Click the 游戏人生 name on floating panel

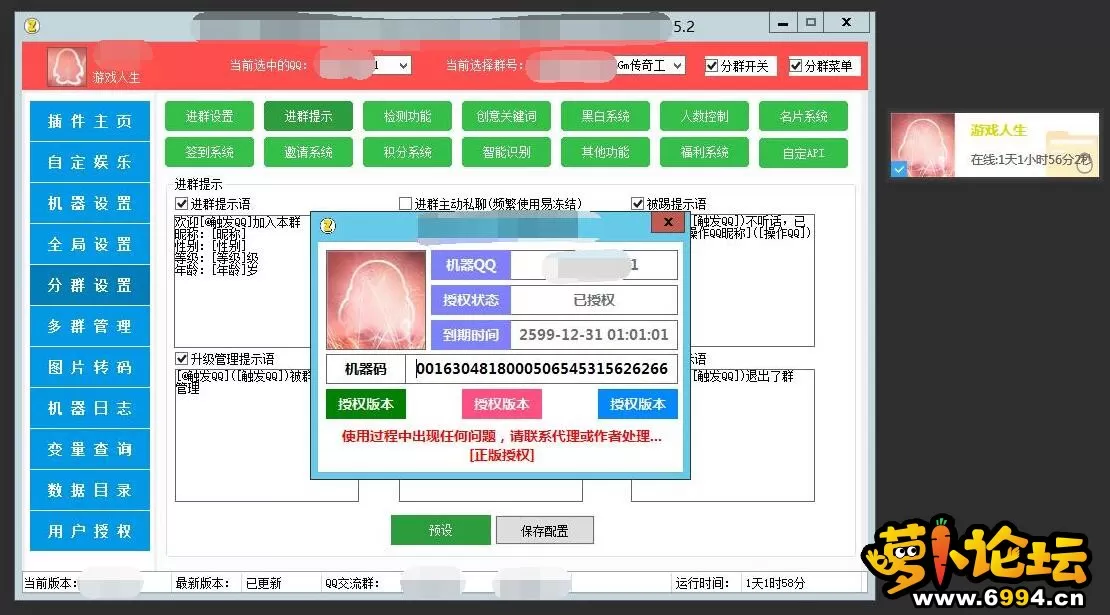pyautogui.click(x=998, y=130)
